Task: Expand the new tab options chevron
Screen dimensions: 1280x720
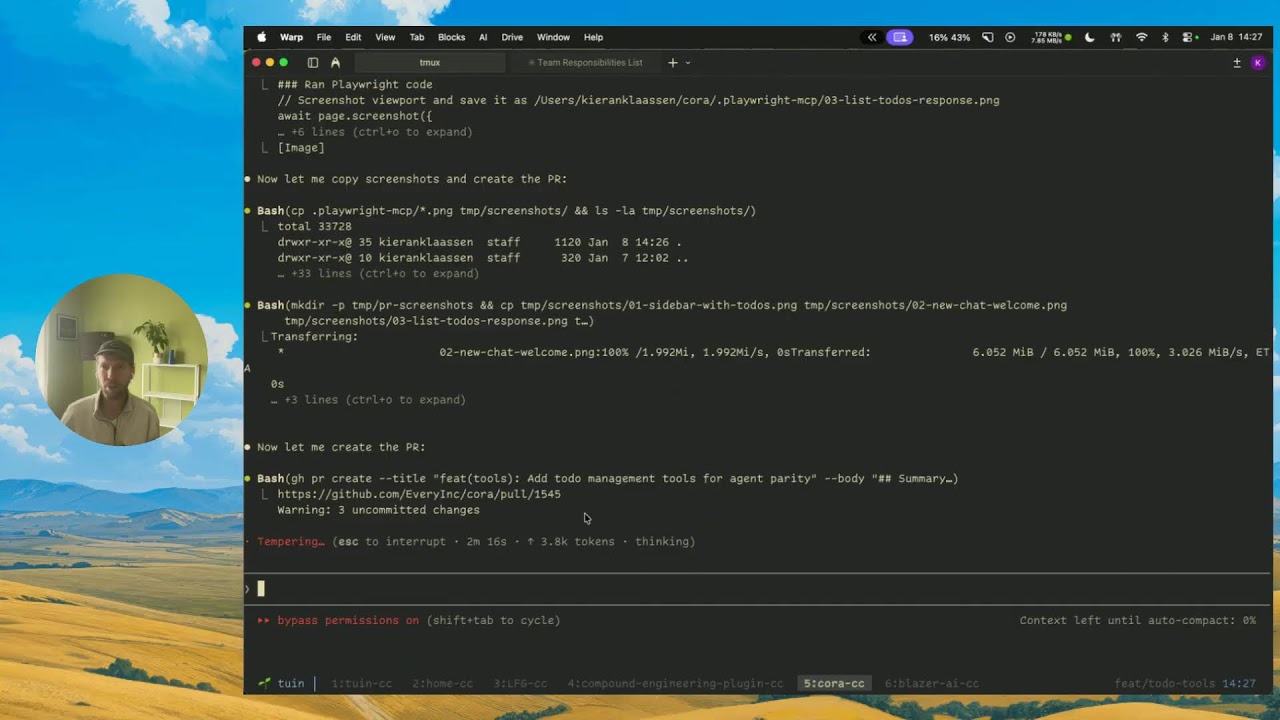Action: tap(687, 62)
